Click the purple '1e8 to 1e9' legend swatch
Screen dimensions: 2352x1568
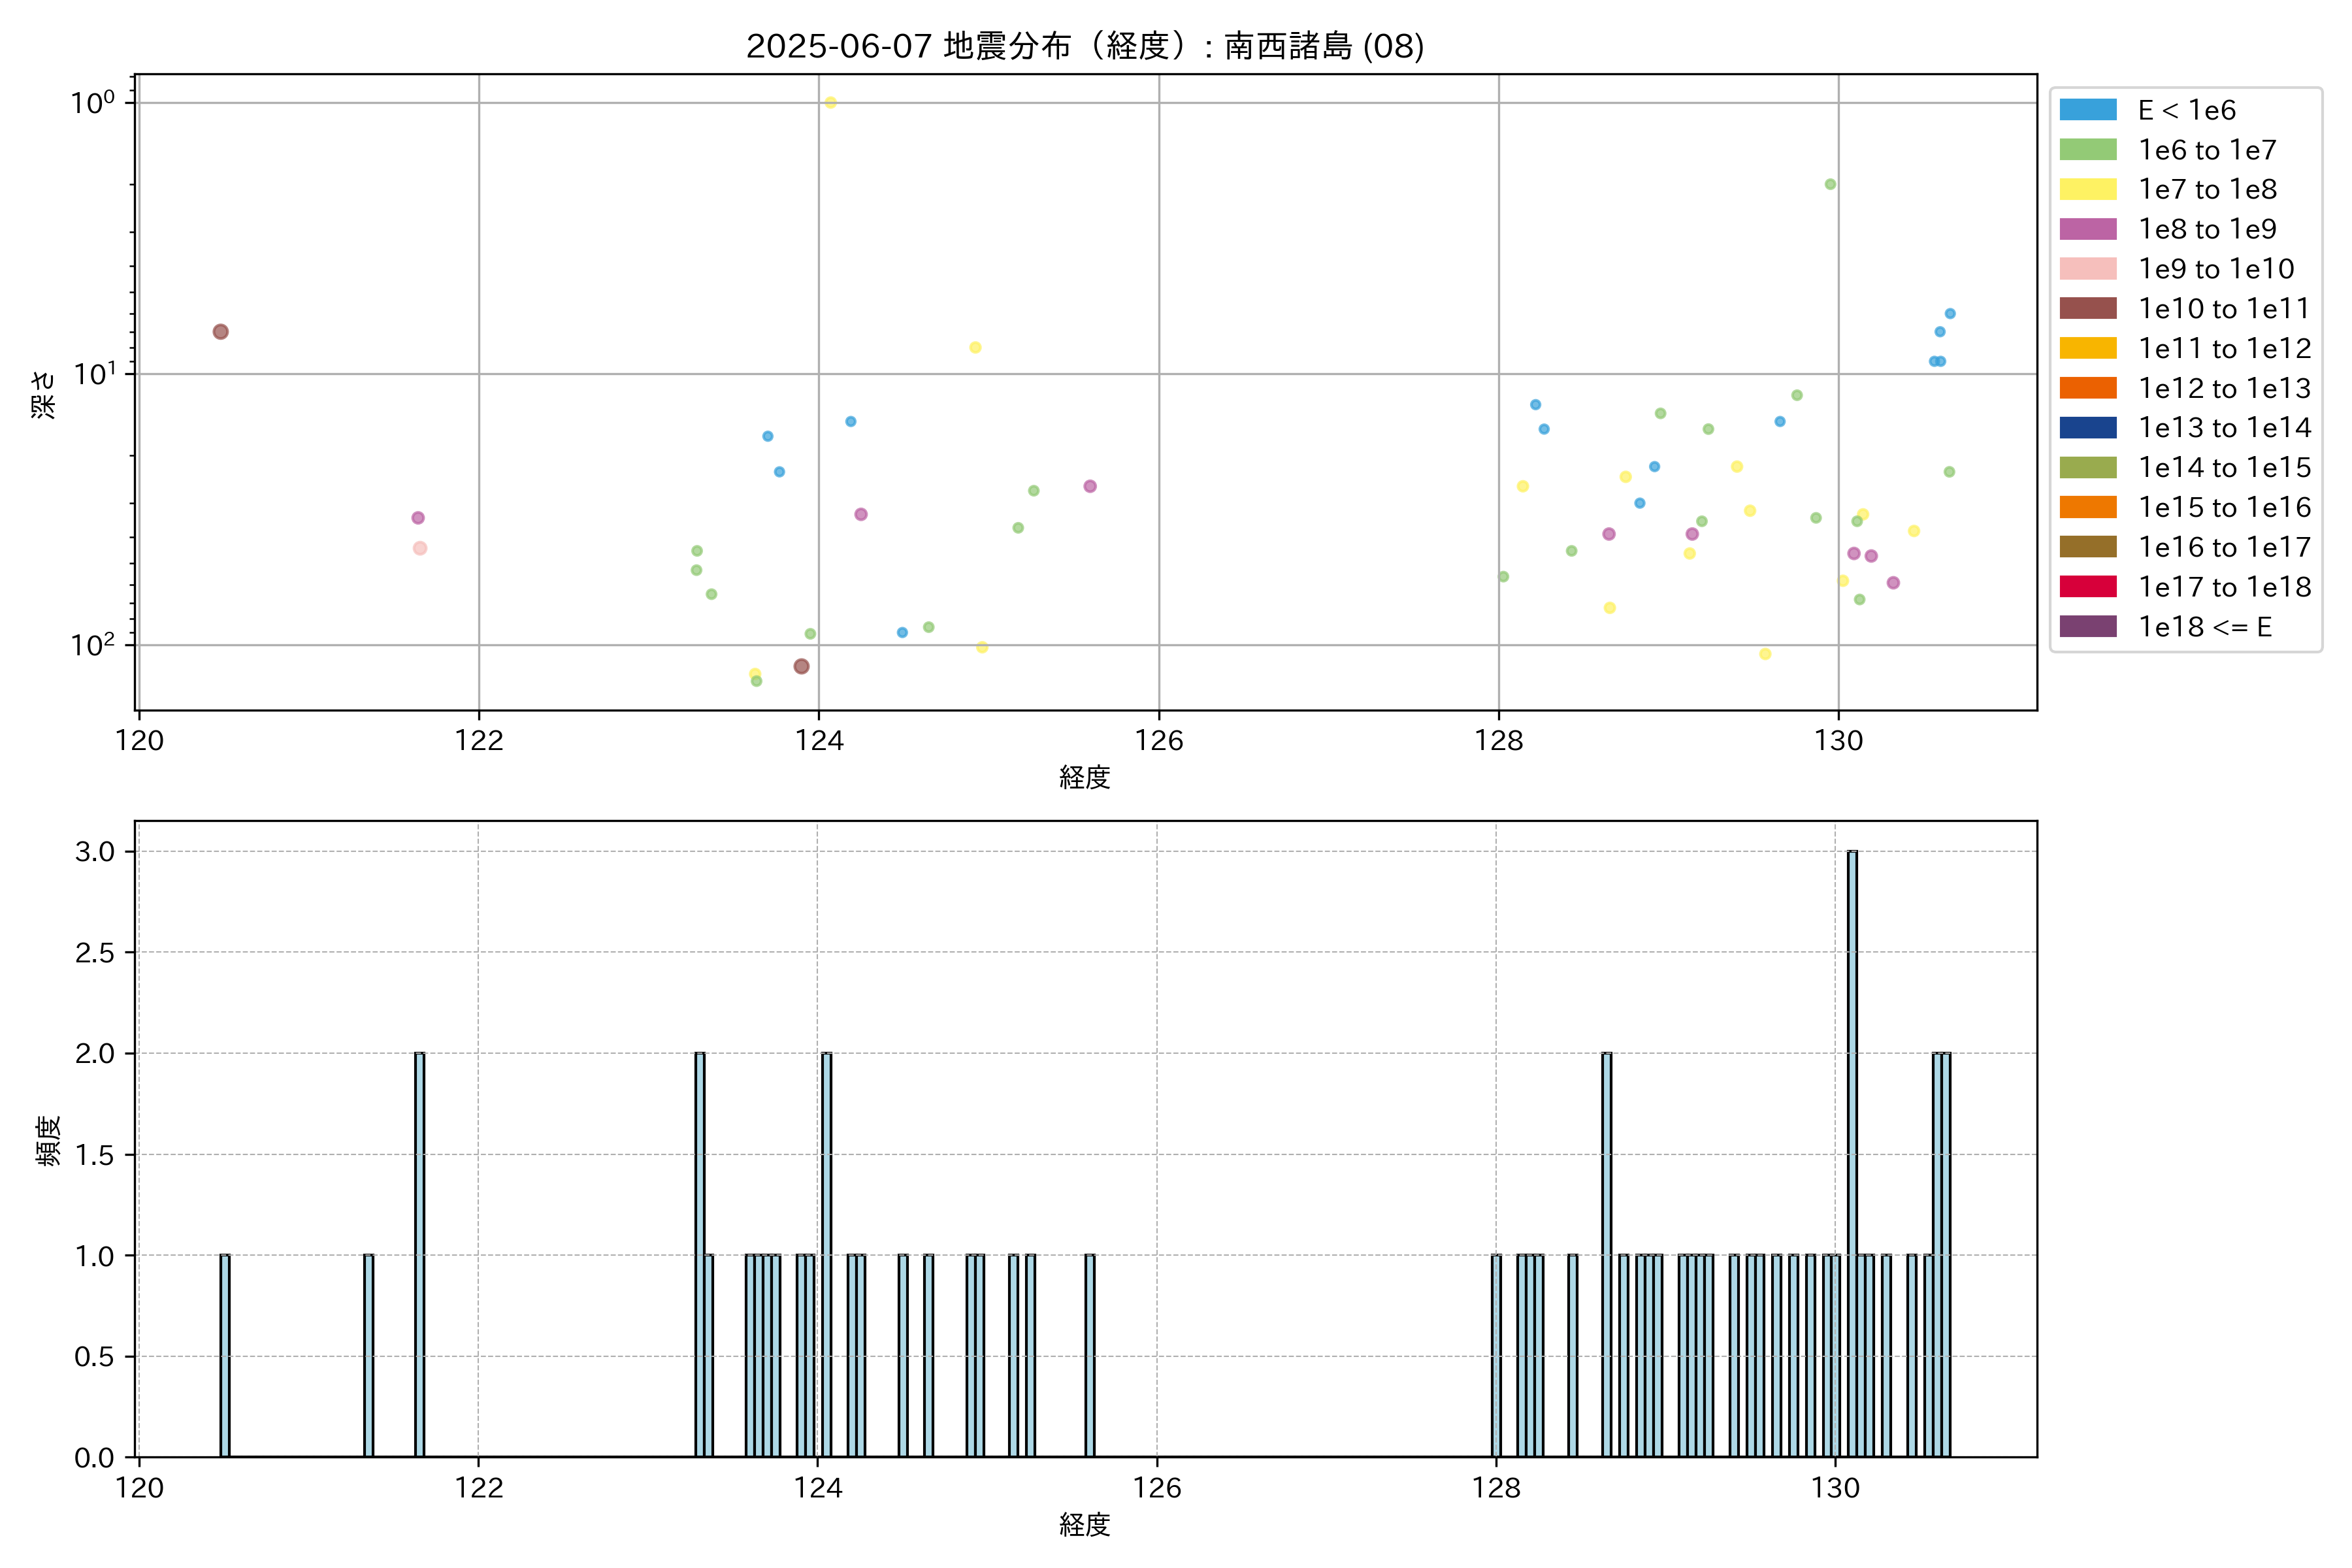(x=2087, y=229)
